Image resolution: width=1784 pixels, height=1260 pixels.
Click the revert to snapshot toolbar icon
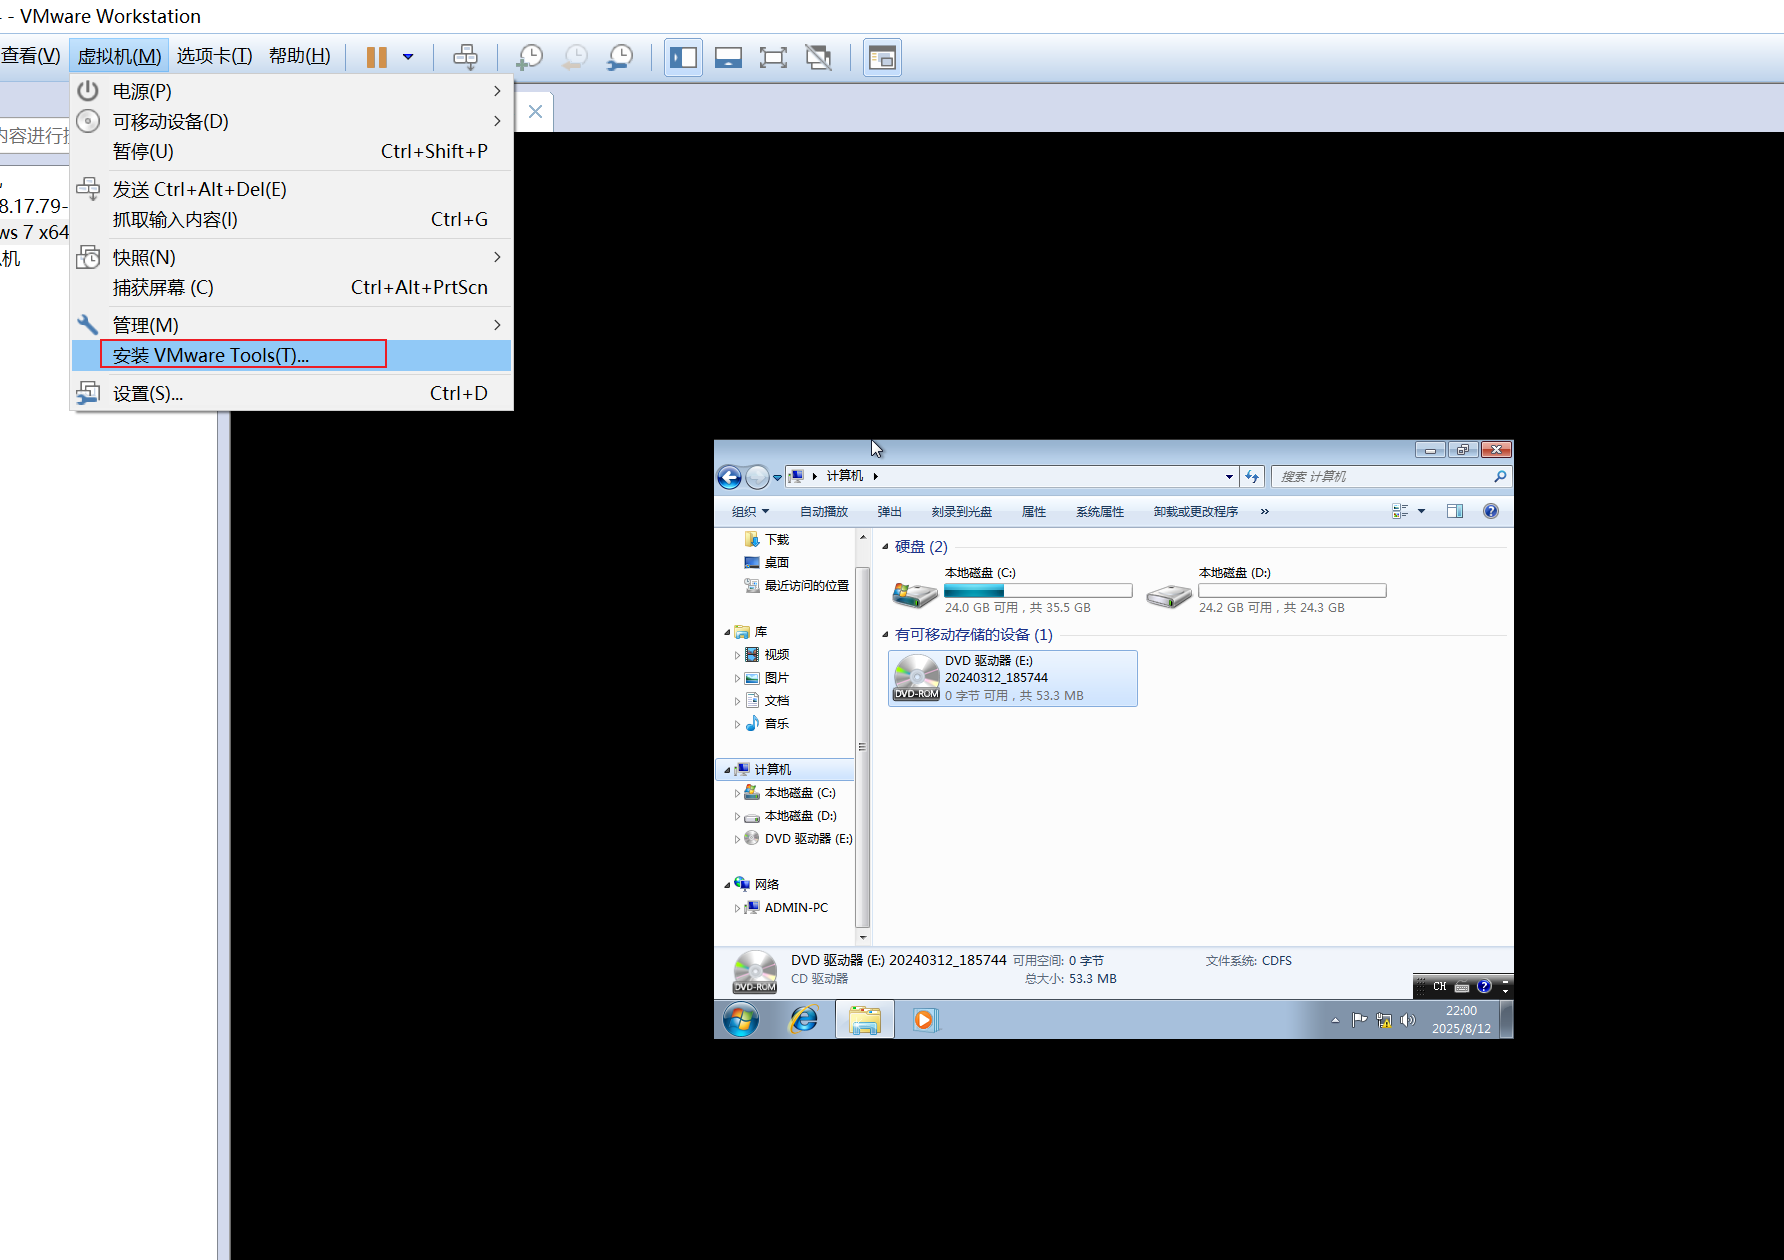tap(575, 57)
